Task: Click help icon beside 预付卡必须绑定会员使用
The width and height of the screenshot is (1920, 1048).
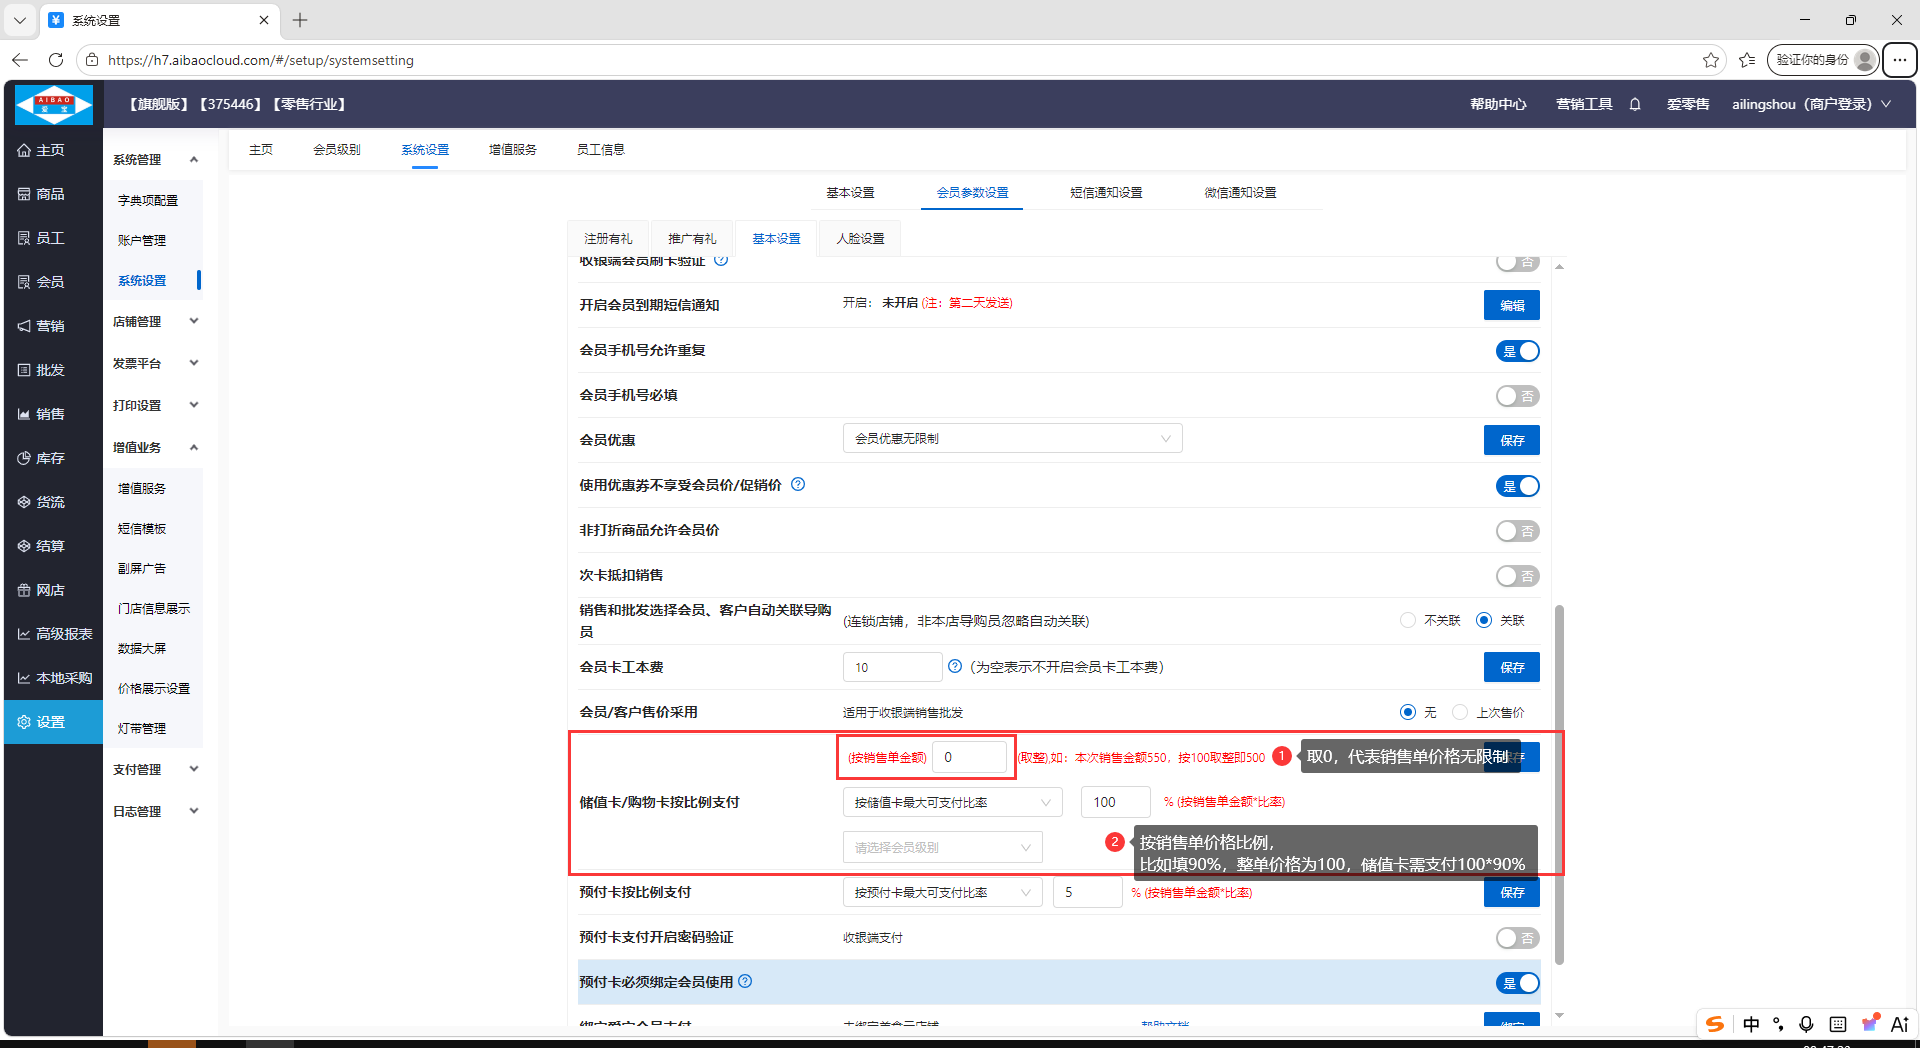Action: [x=745, y=982]
